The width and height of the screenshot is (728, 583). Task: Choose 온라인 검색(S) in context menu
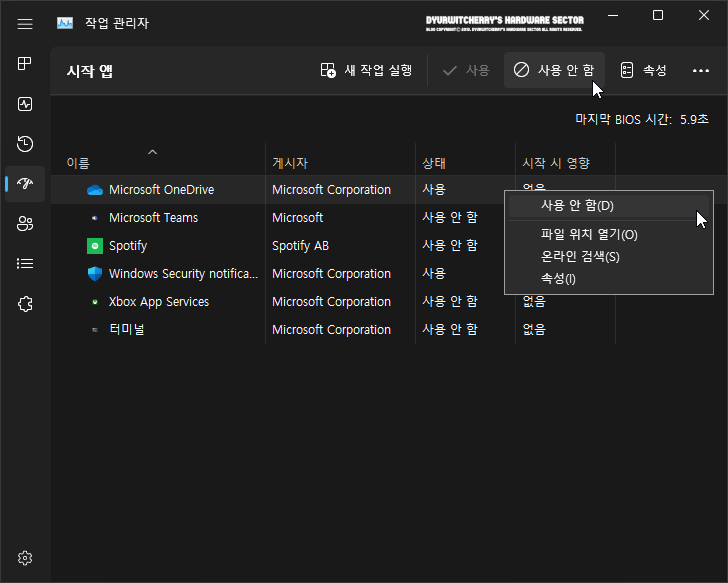coord(608,257)
